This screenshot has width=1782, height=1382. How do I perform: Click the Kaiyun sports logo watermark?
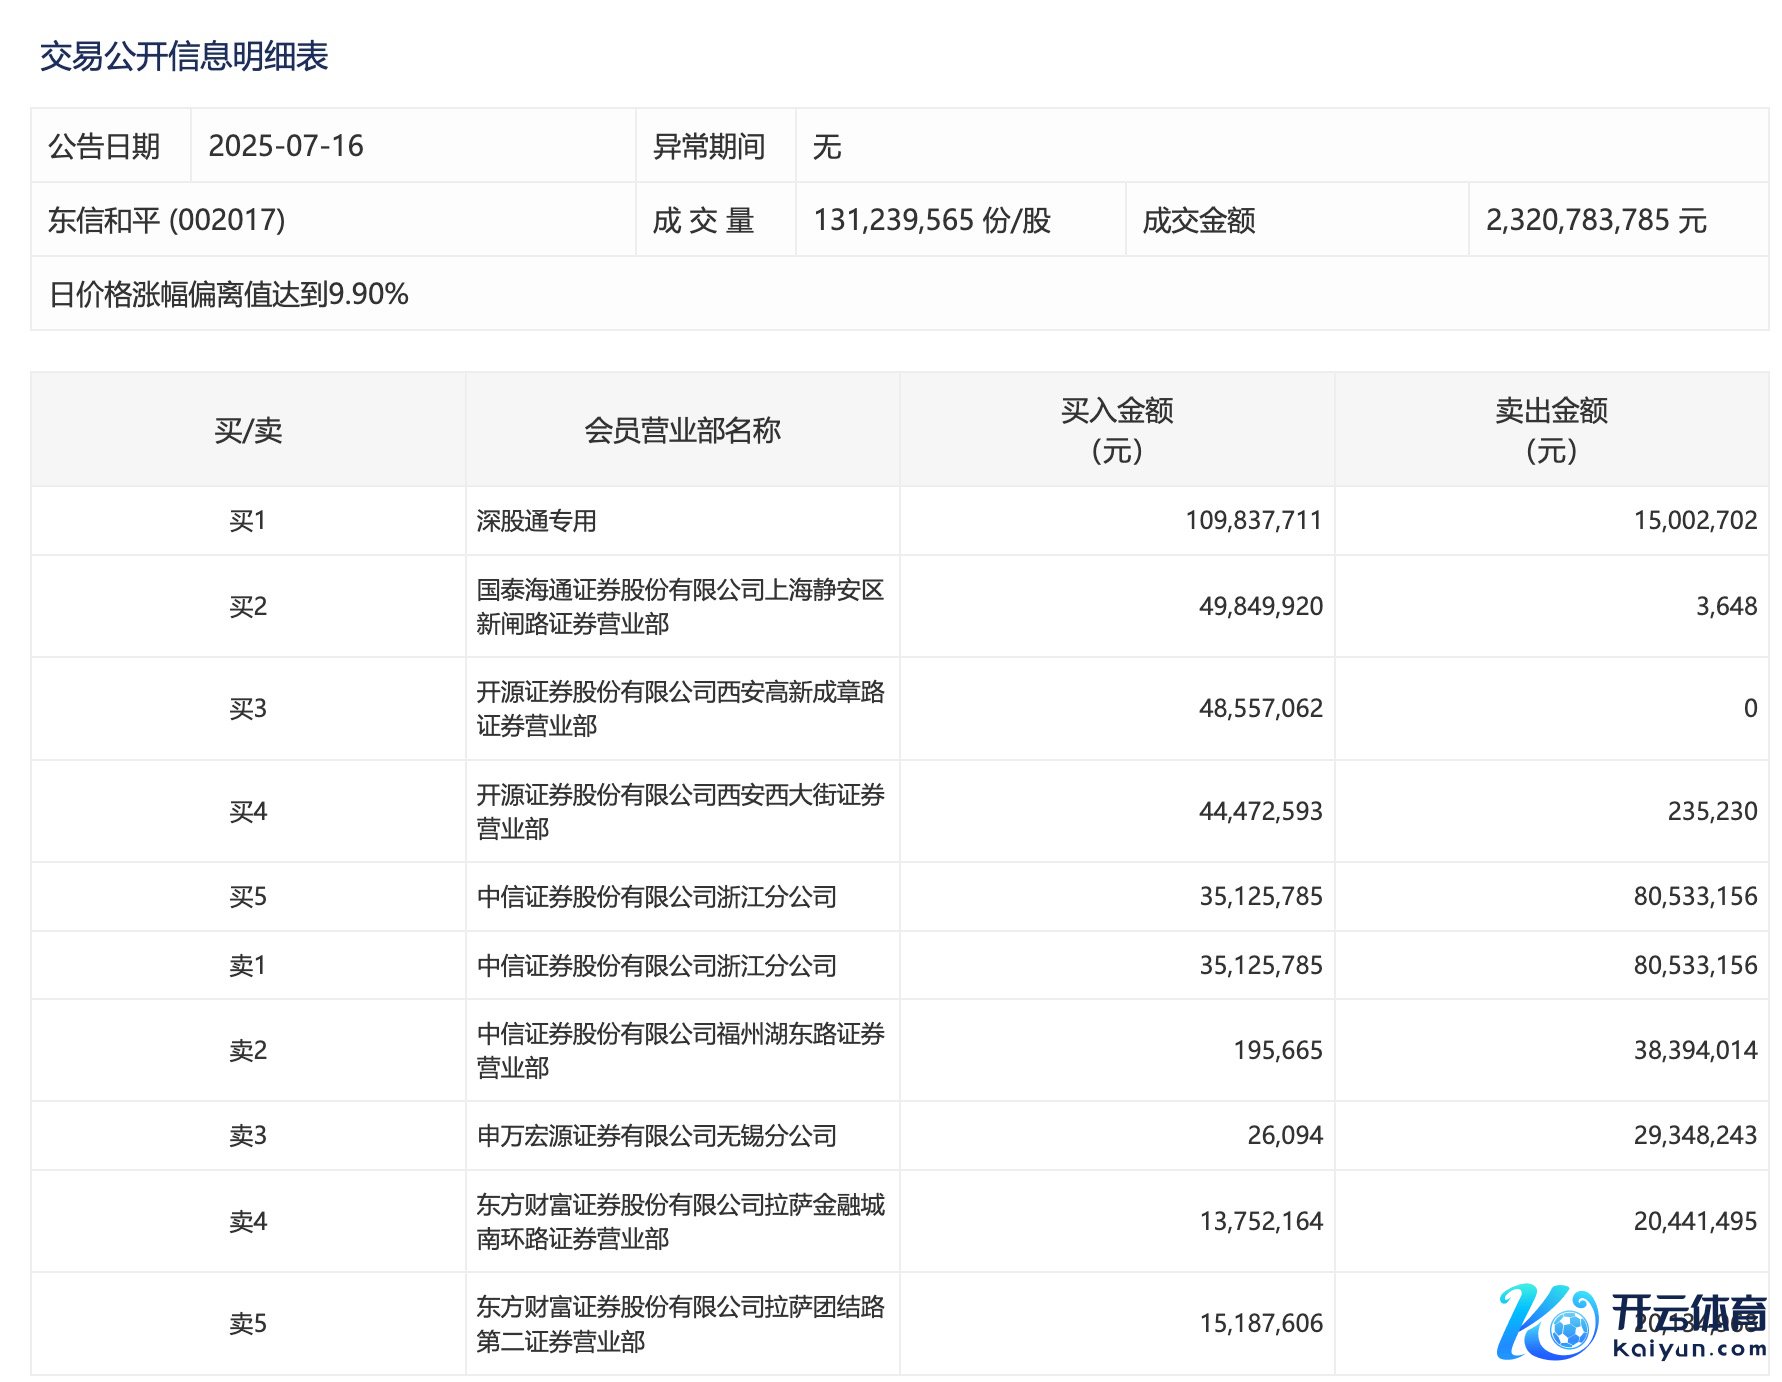(1630, 1322)
